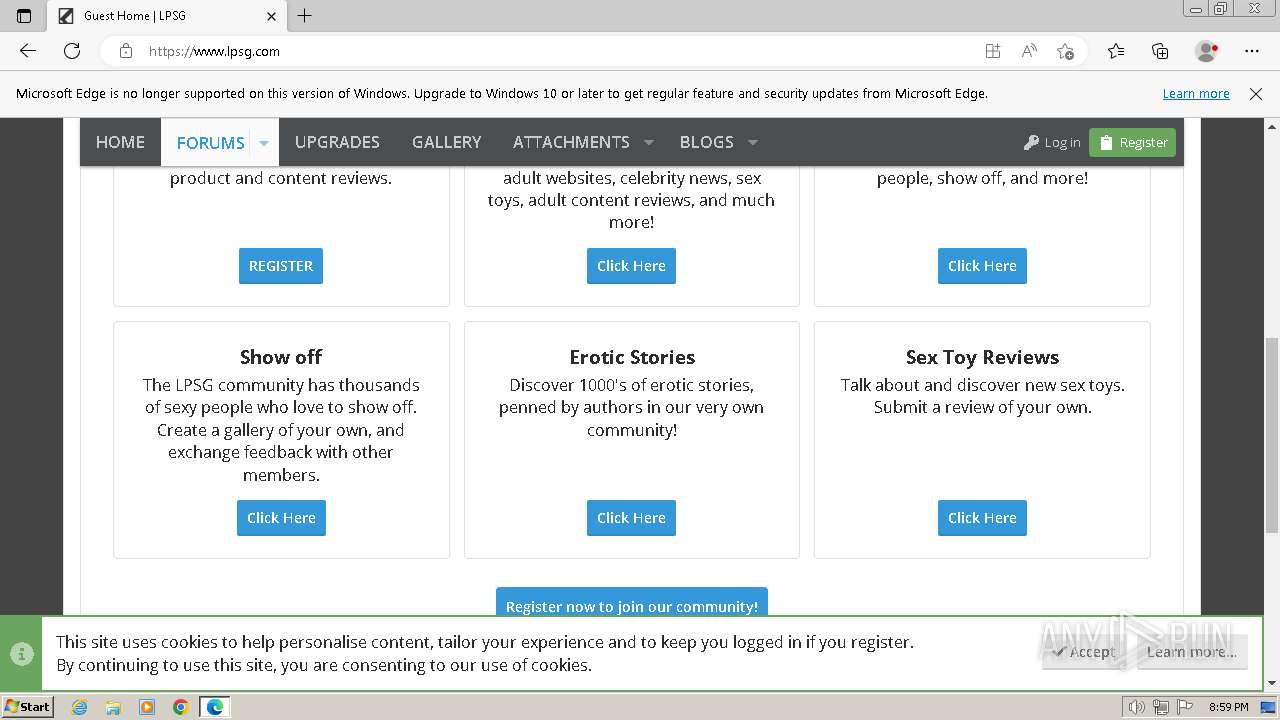Click the address bar URL field
Viewport: 1280px width, 720px height.
[560, 51]
